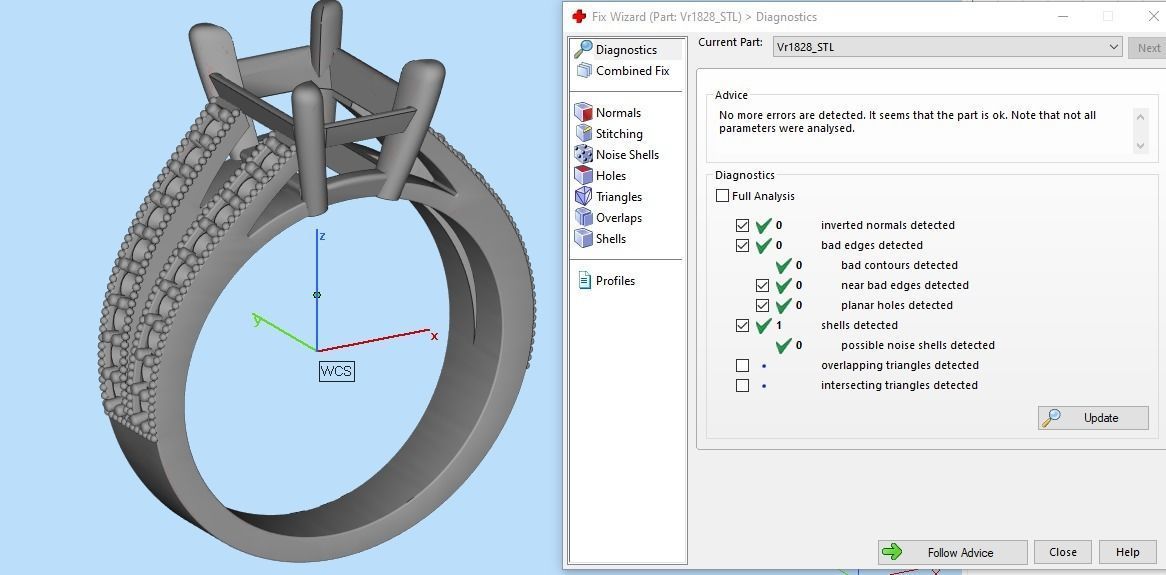The height and width of the screenshot is (575, 1166).
Task: Click the Update button
Action: [x=1093, y=418]
